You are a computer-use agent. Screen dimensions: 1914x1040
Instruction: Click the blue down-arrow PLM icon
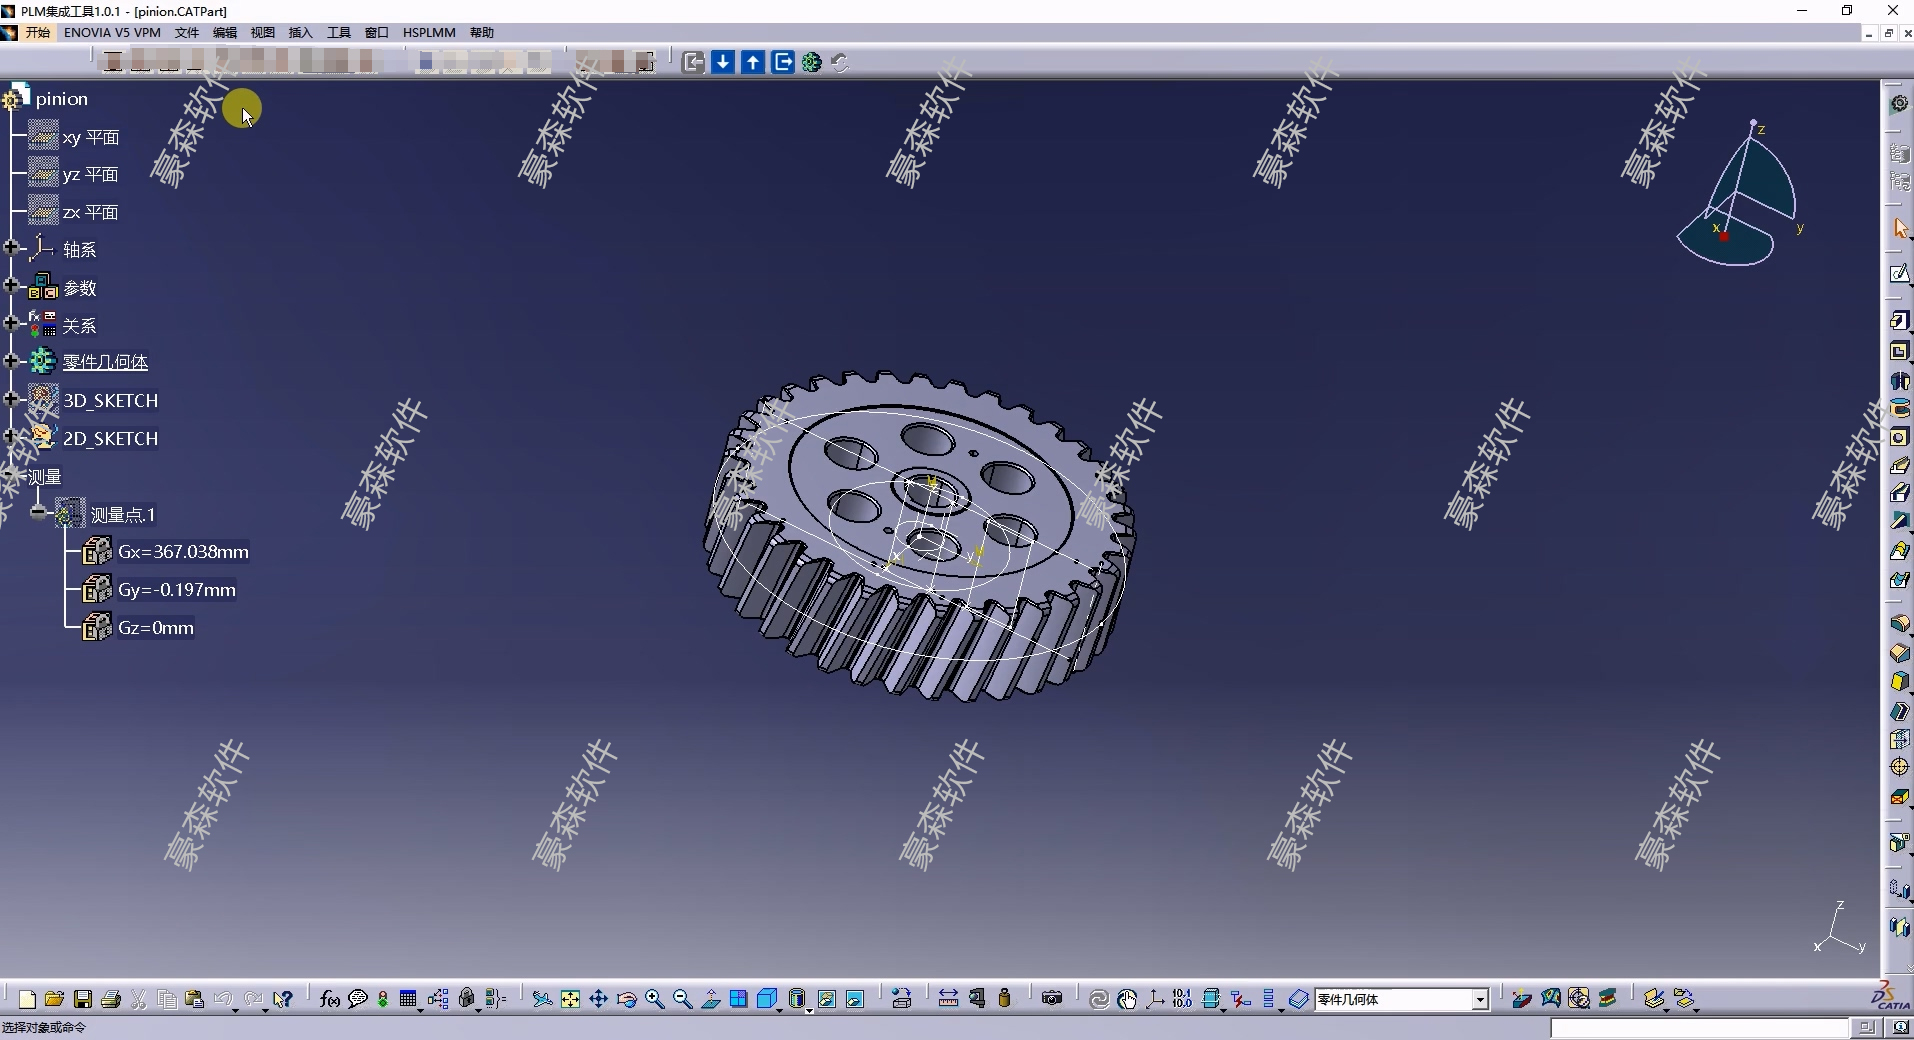(x=723, y=62)
